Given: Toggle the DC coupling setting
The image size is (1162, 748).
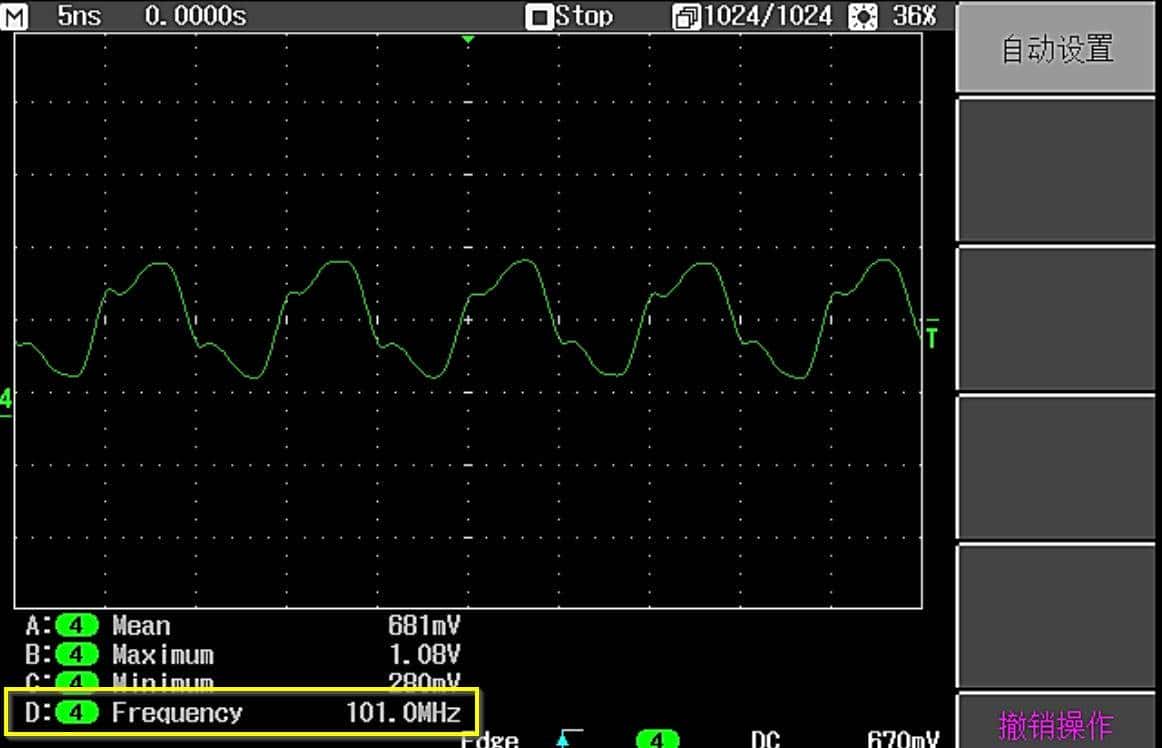Looking at the screenshot, I should [x=765, y=740].
